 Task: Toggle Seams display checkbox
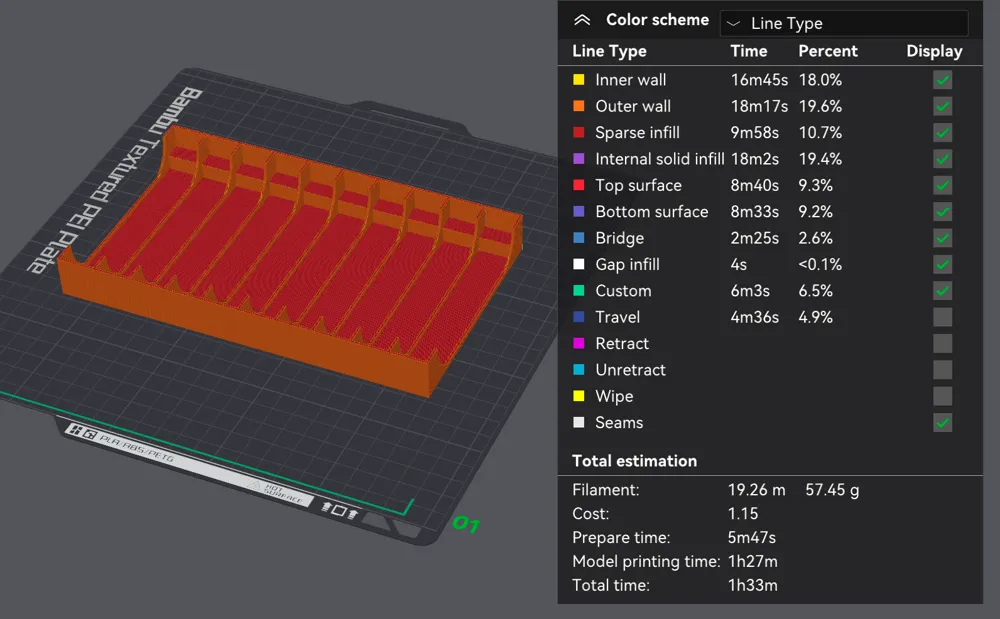943,423
